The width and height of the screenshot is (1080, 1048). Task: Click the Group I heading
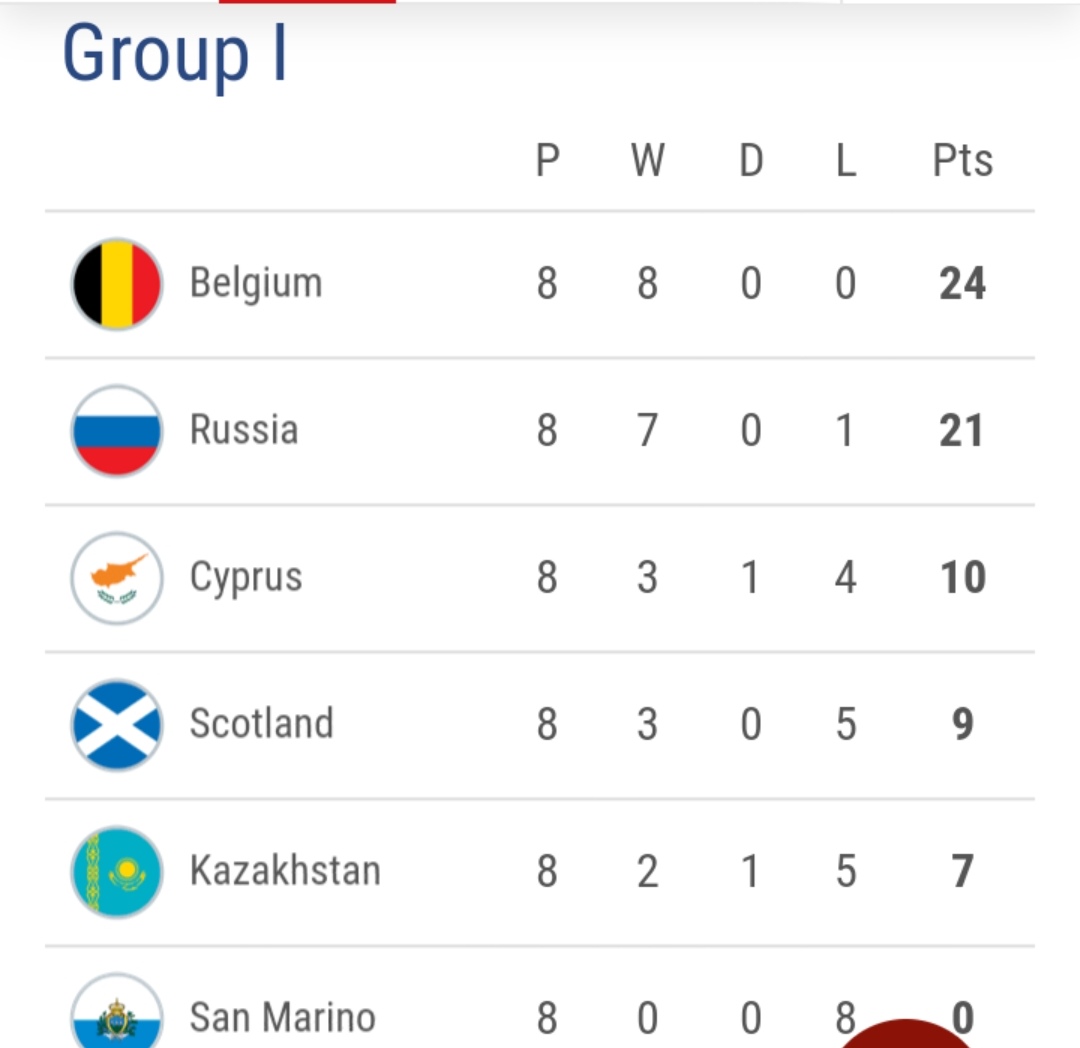pos(175,54)
